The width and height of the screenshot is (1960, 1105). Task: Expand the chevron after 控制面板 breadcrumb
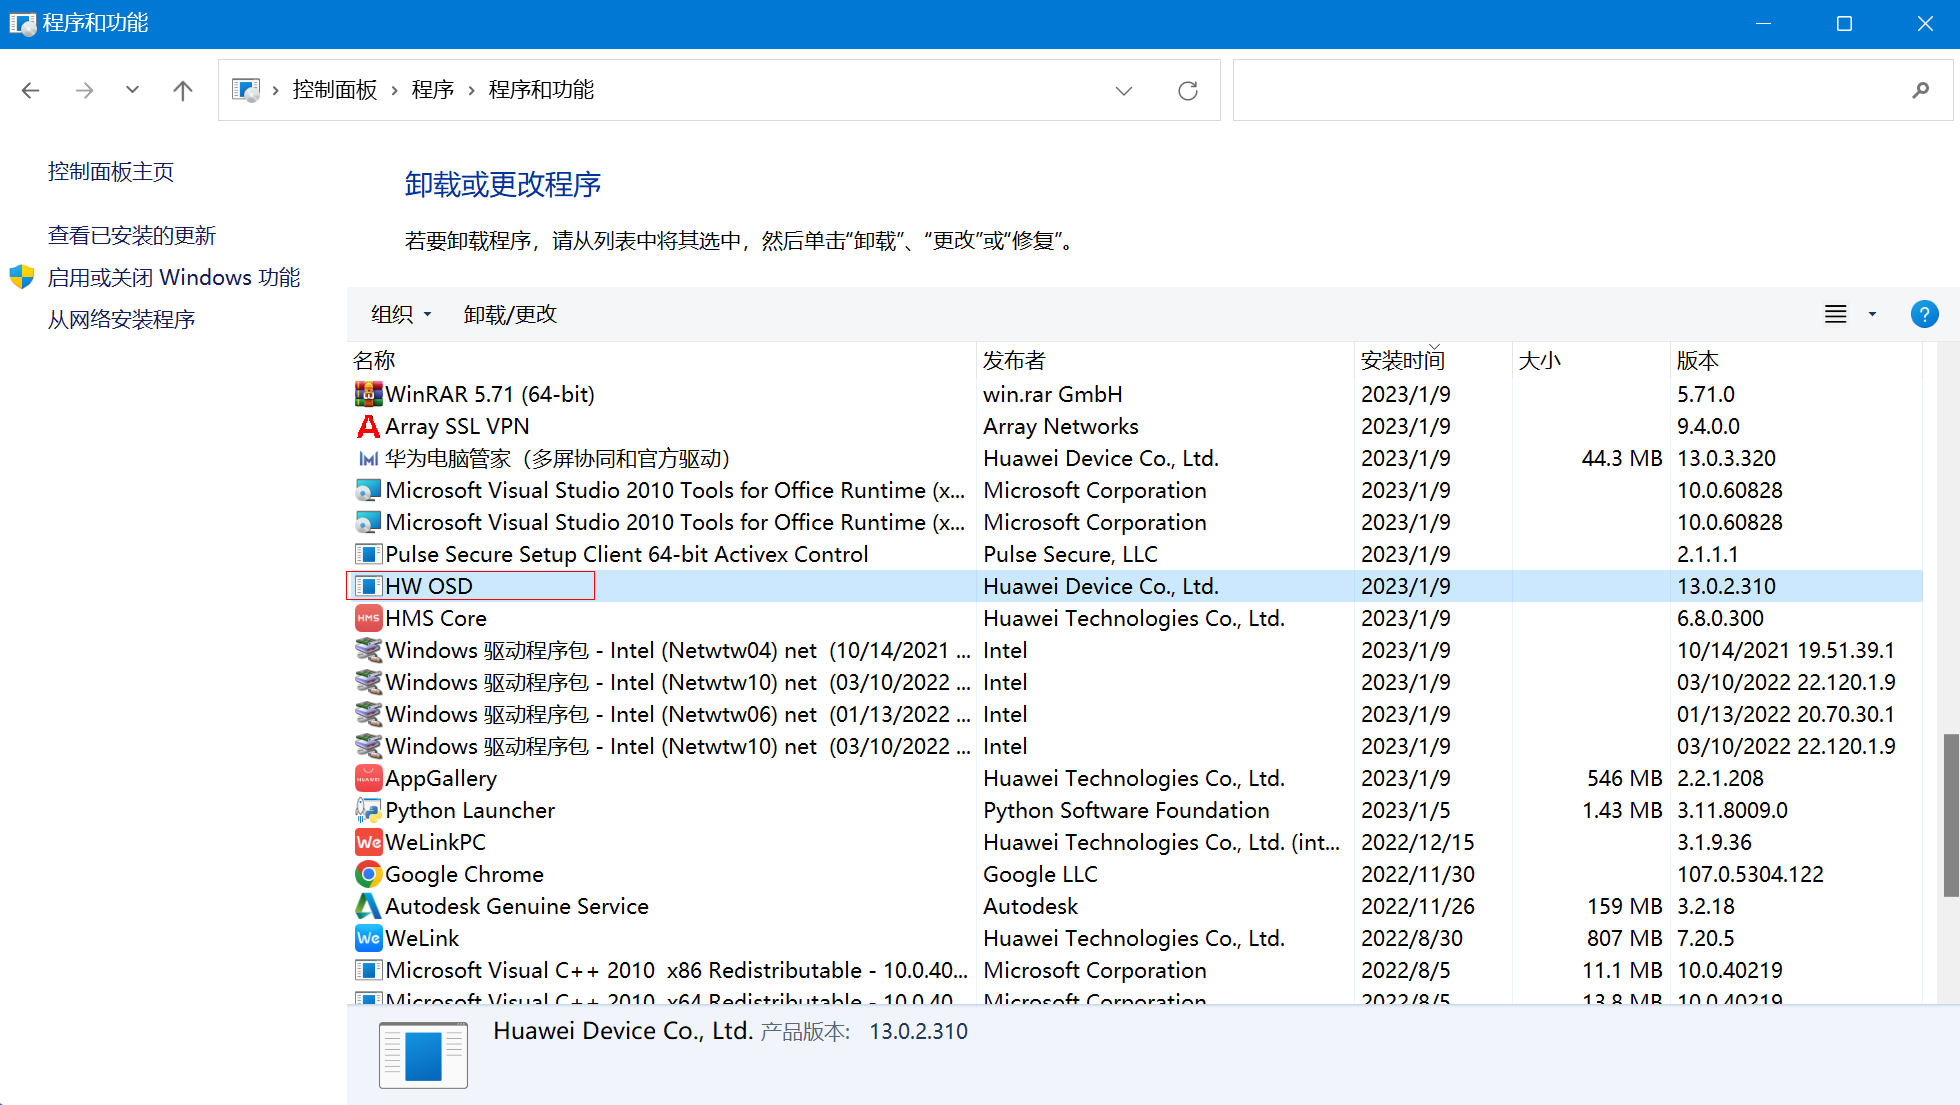395,91
